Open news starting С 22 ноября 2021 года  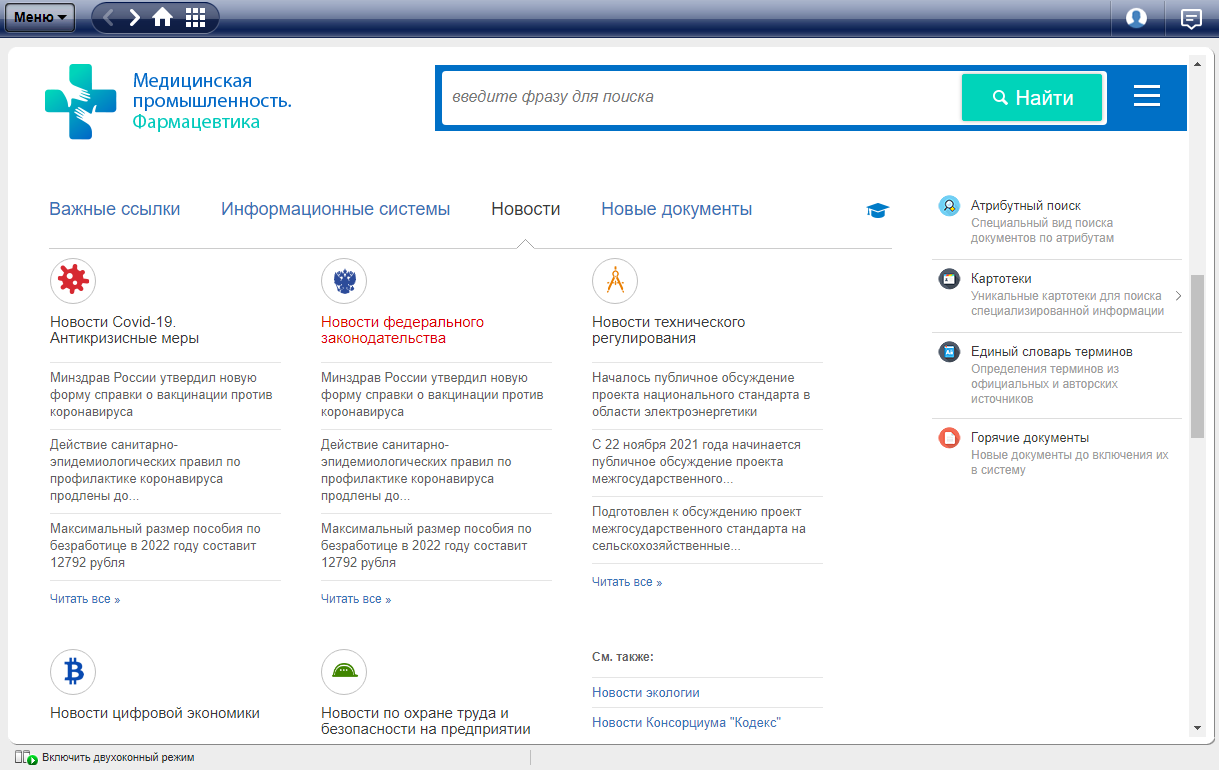[x=696, y=462]
